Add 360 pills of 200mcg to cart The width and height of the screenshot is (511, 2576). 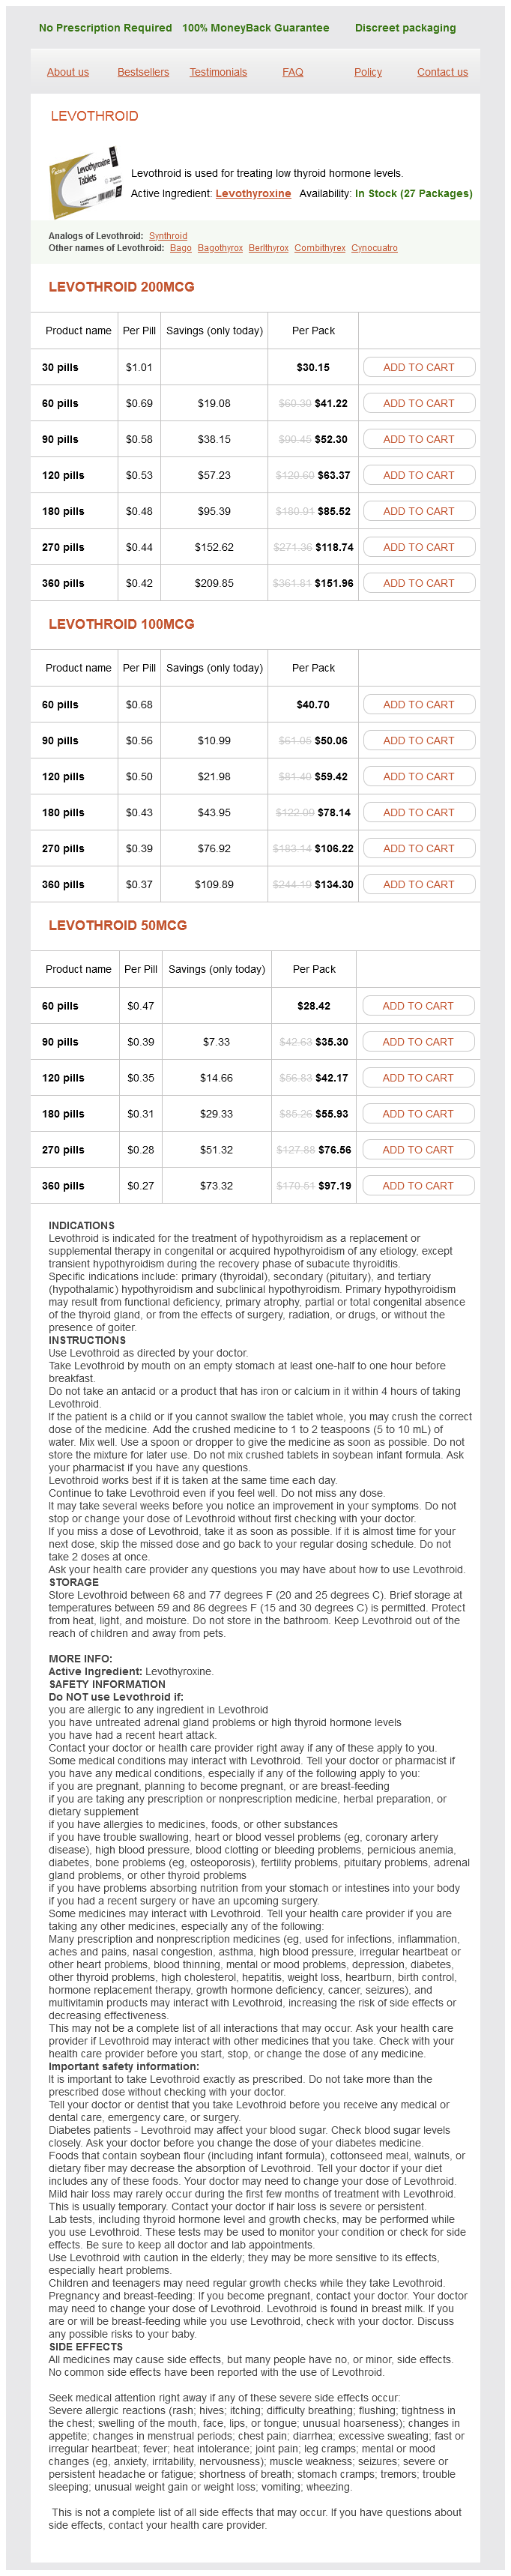pos(418,583)
